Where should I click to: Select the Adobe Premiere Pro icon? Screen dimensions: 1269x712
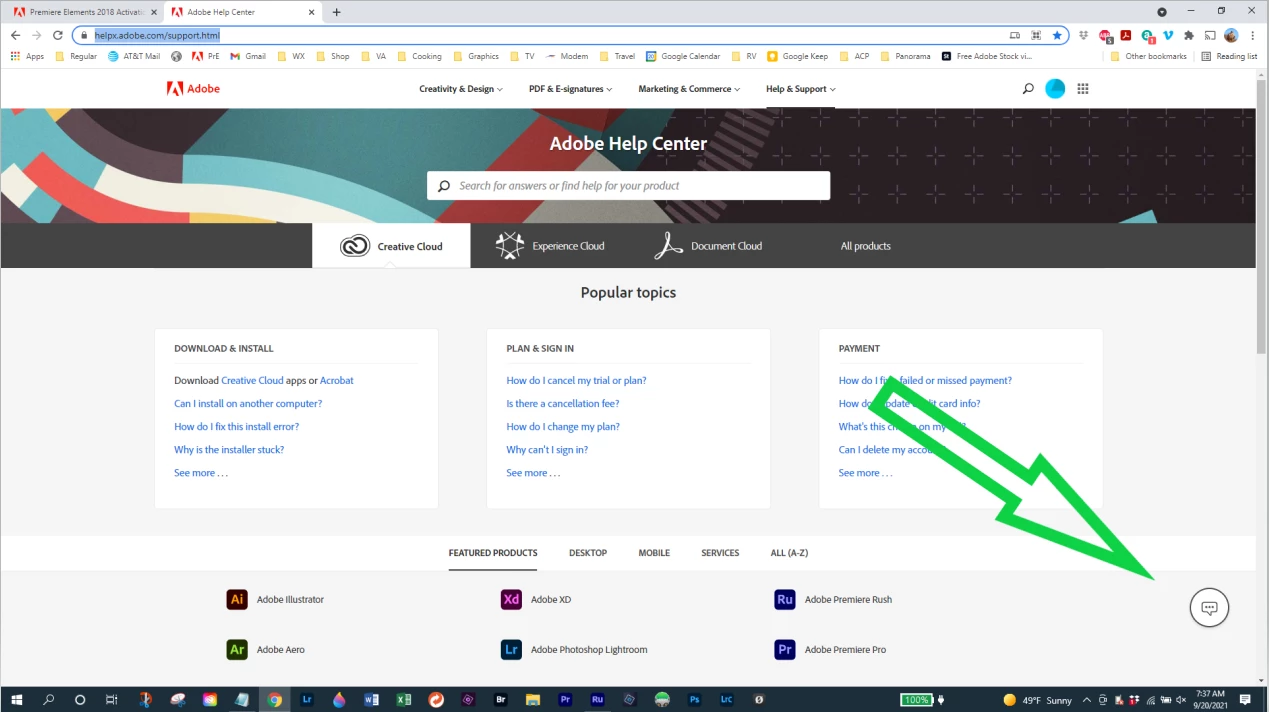click(785, 650)
